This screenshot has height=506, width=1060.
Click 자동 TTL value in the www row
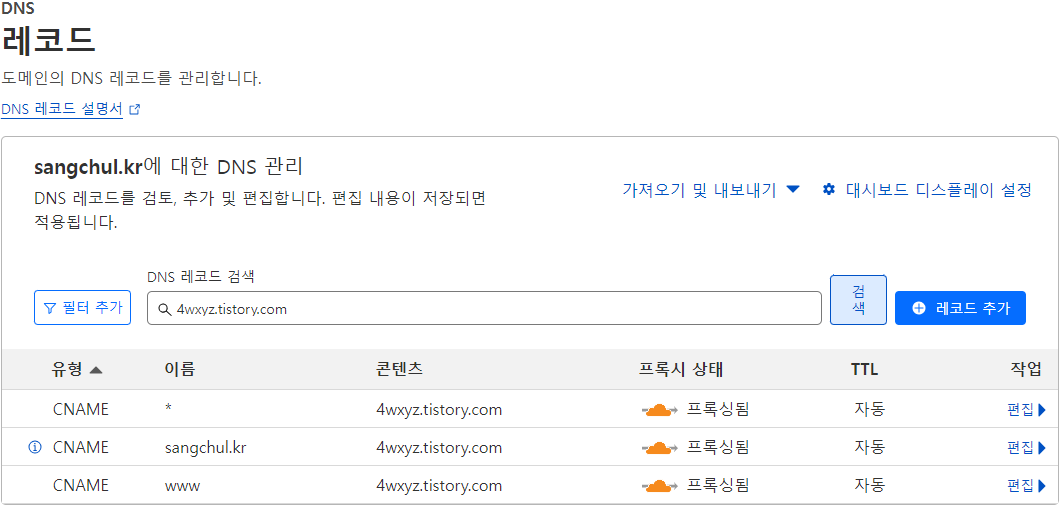pyautogui.click(x=869, y=485)
